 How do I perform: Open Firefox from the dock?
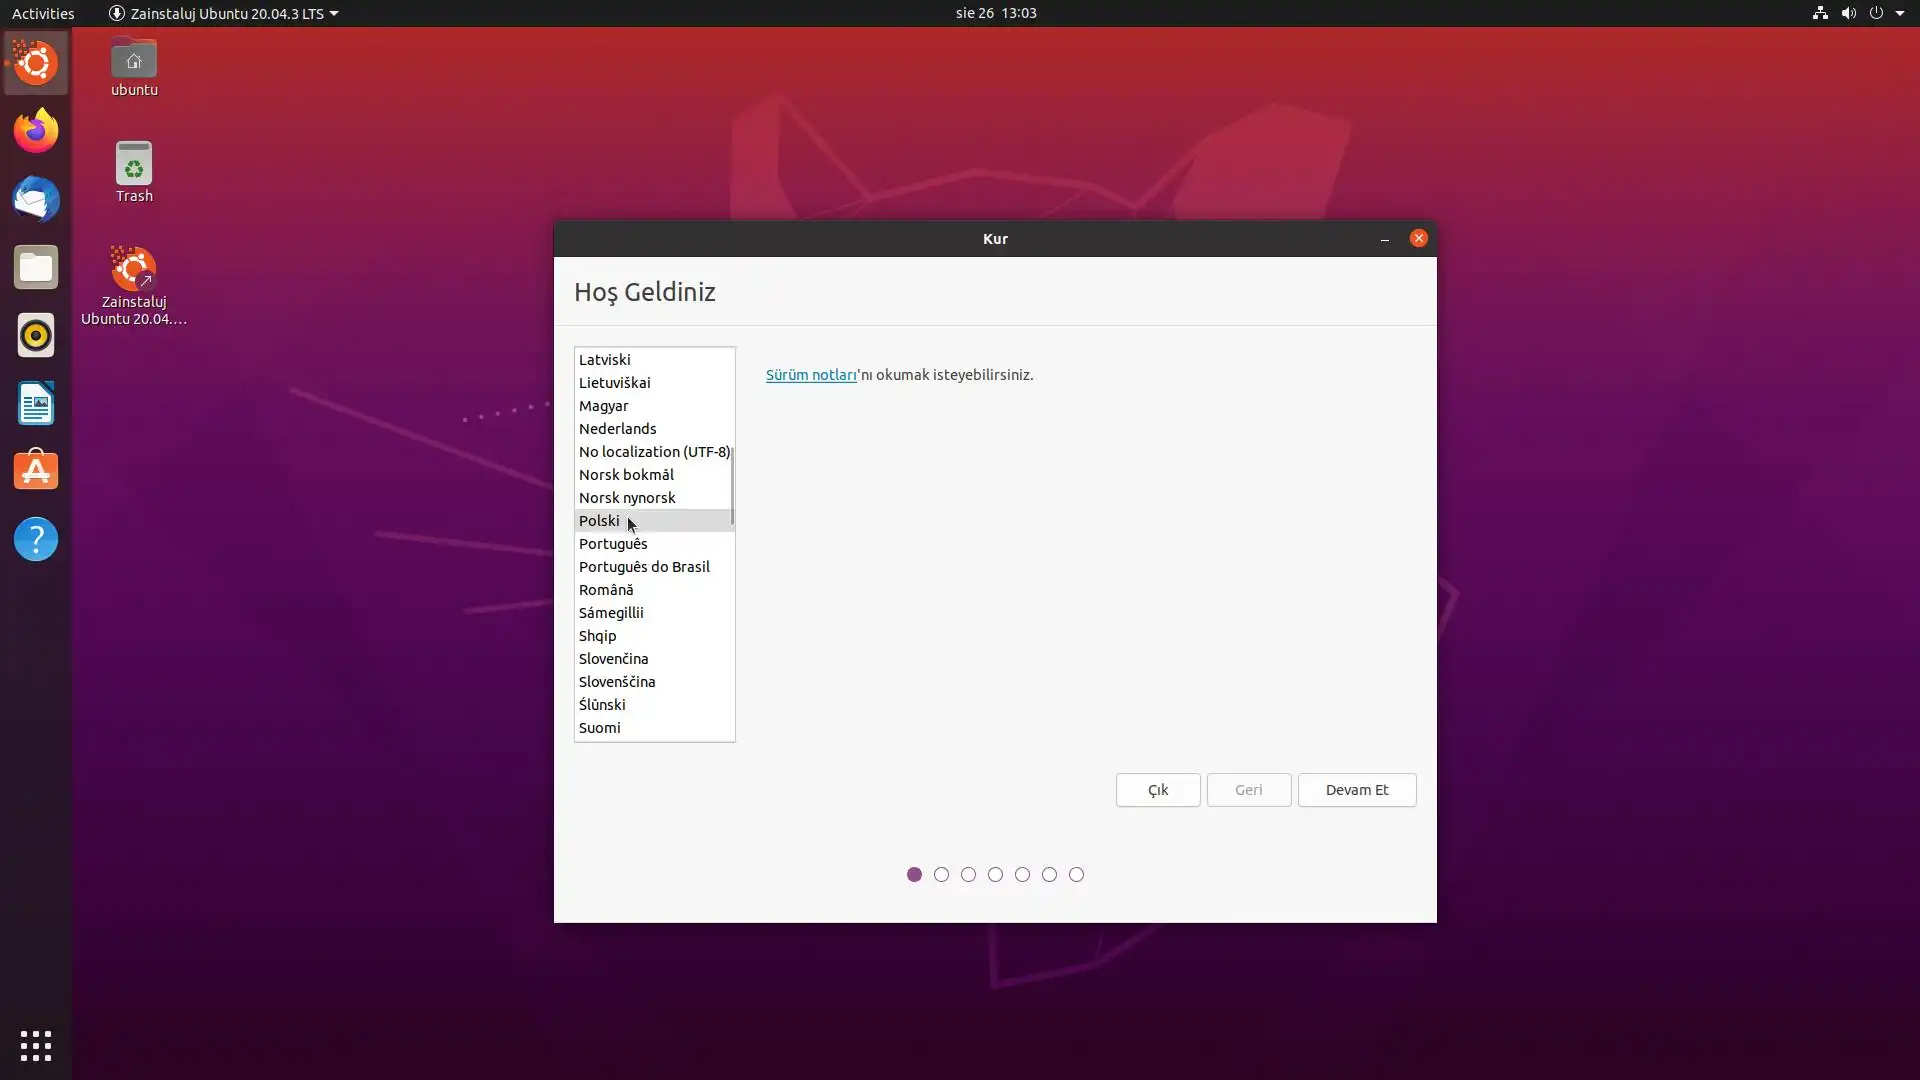pyautogui.click(x=36, y=131)
